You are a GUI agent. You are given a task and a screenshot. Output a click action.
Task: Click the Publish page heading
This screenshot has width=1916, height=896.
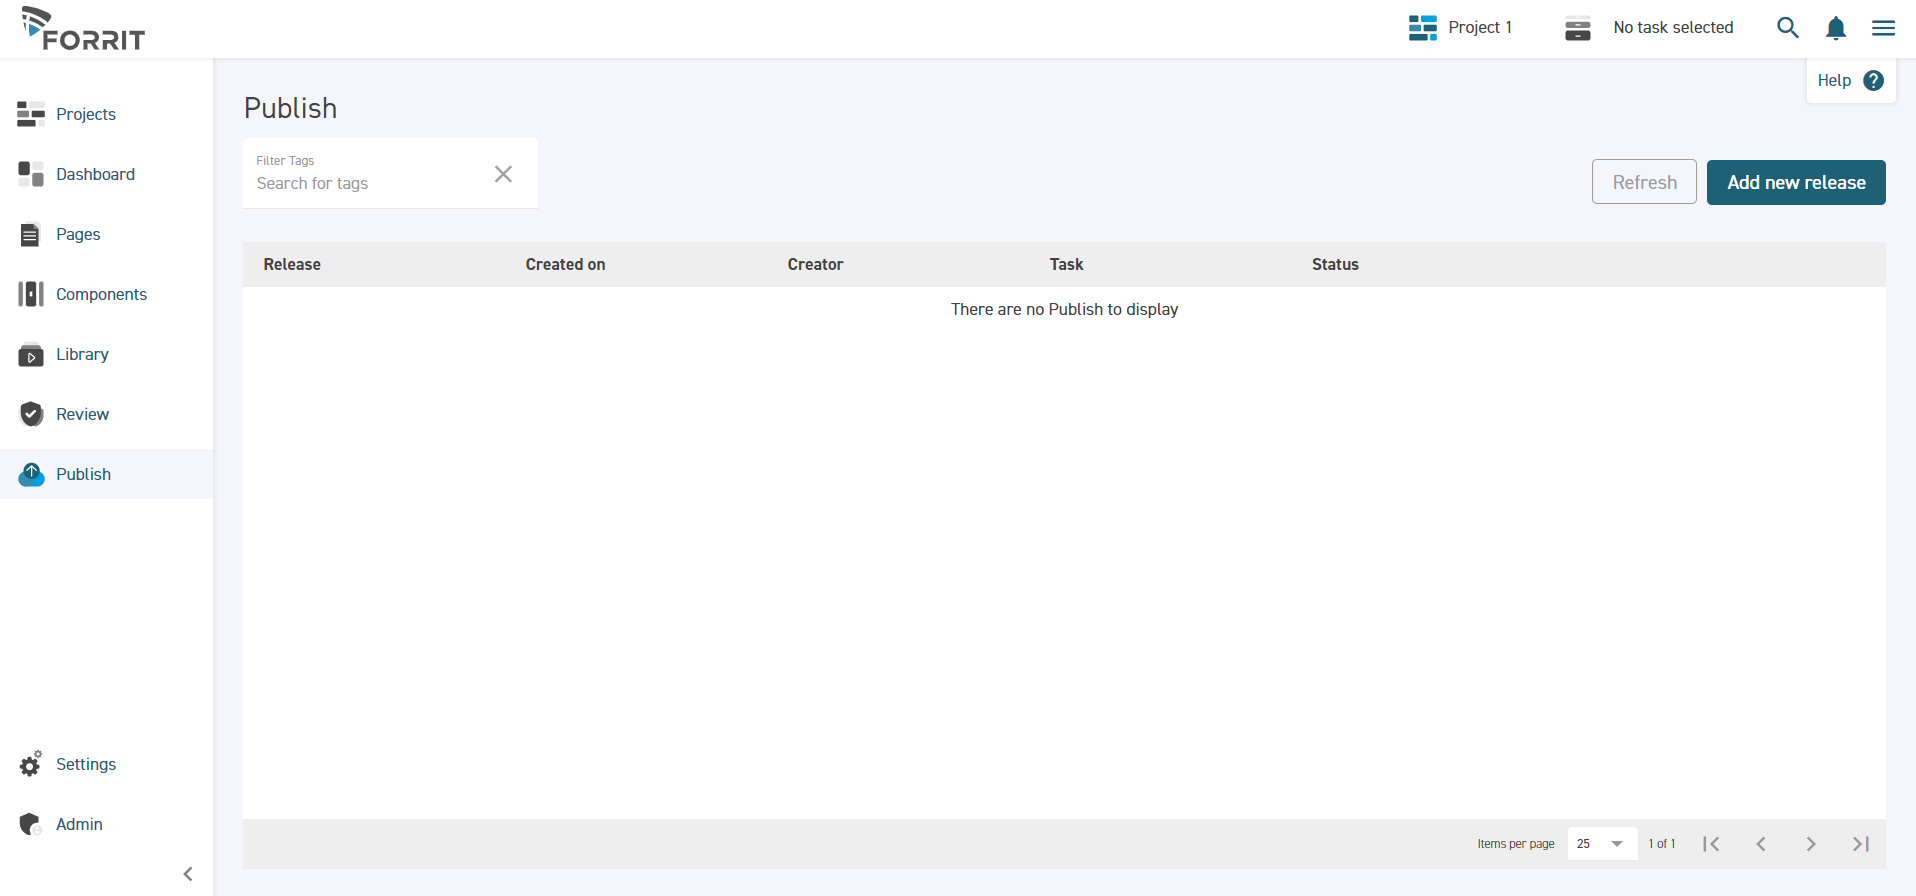[x=290, y=108]
